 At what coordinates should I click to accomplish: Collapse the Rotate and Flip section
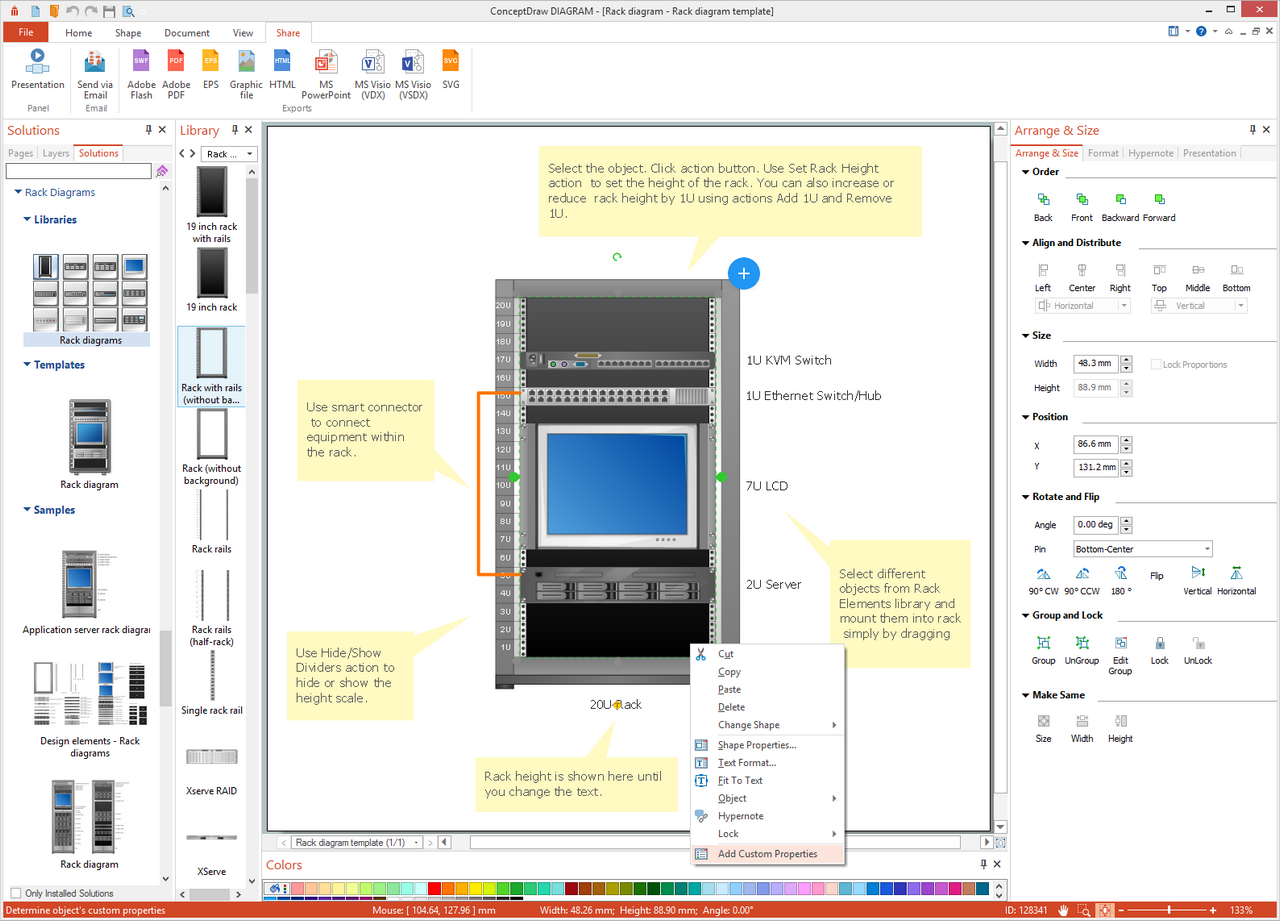(x=1026, y=497)
